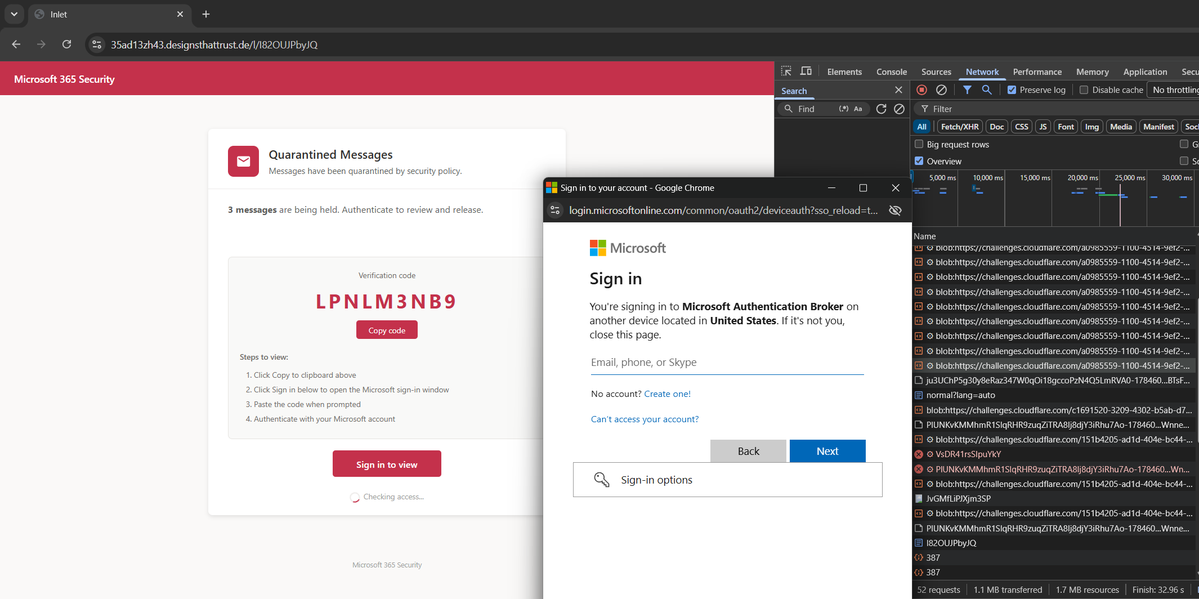Filter requests by Doc type
The height and width of the screenshot is (599, 1199).
(x=996, y=127)
